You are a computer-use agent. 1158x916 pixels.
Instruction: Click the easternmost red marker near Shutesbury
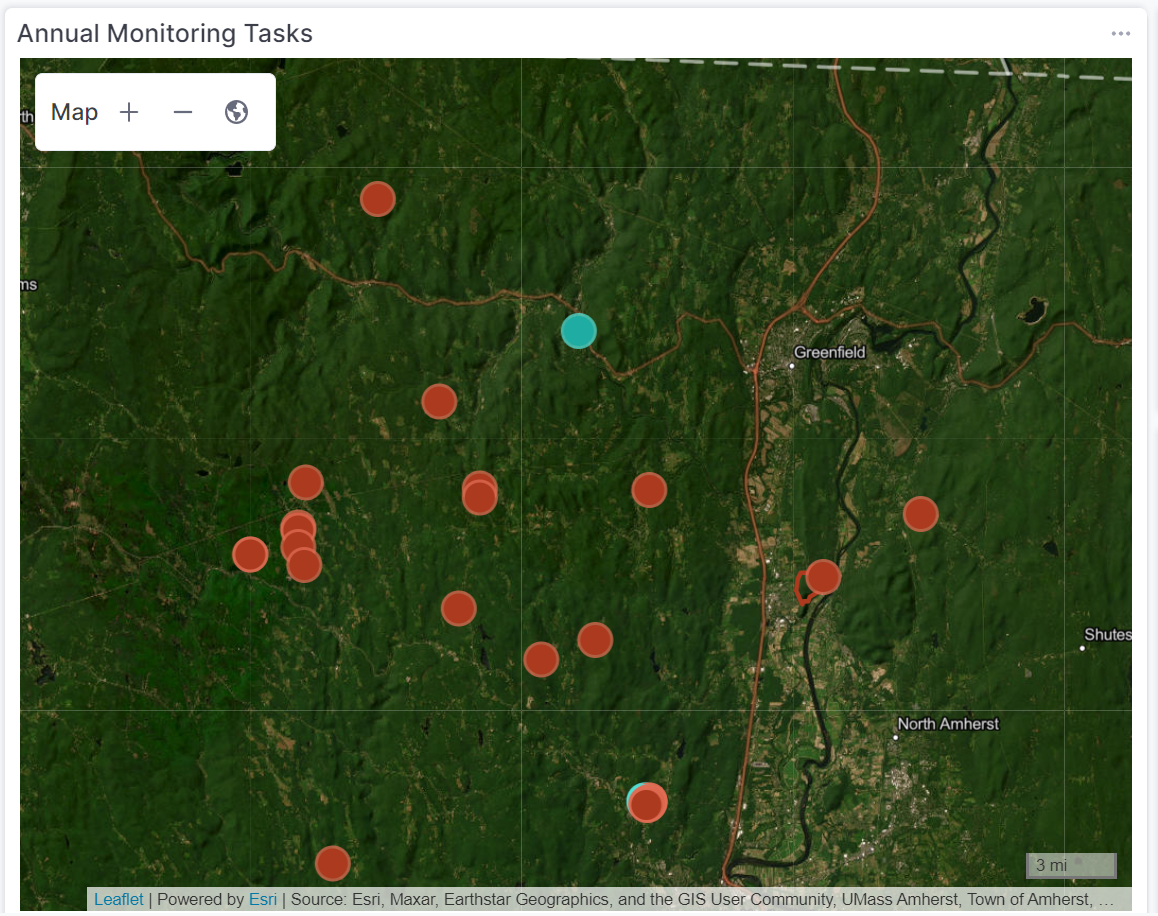tap(920, 513)
